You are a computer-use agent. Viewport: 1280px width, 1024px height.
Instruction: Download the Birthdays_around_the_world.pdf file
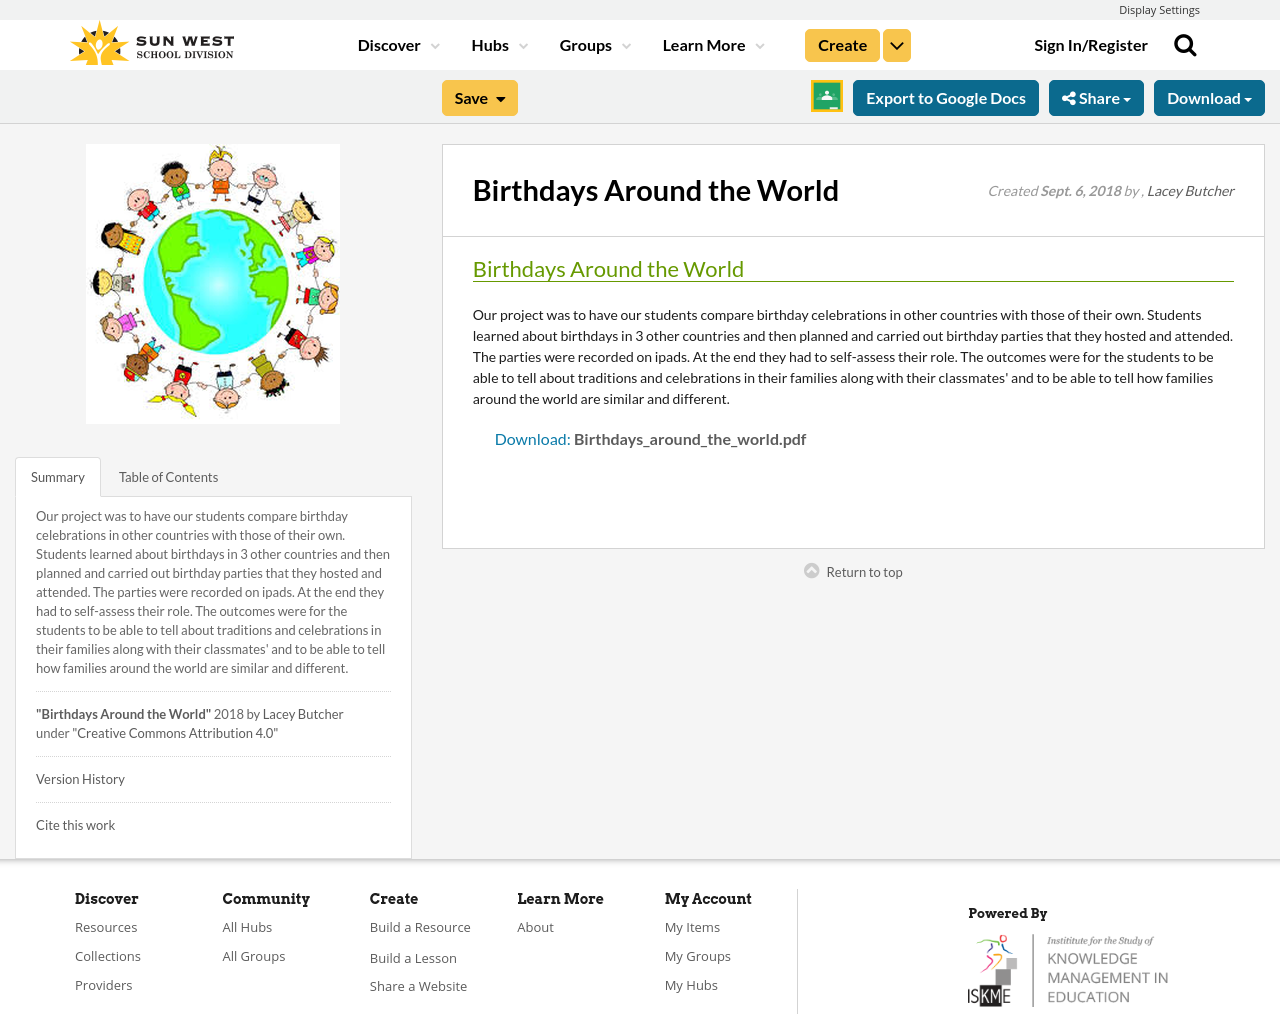click(690, 437)
